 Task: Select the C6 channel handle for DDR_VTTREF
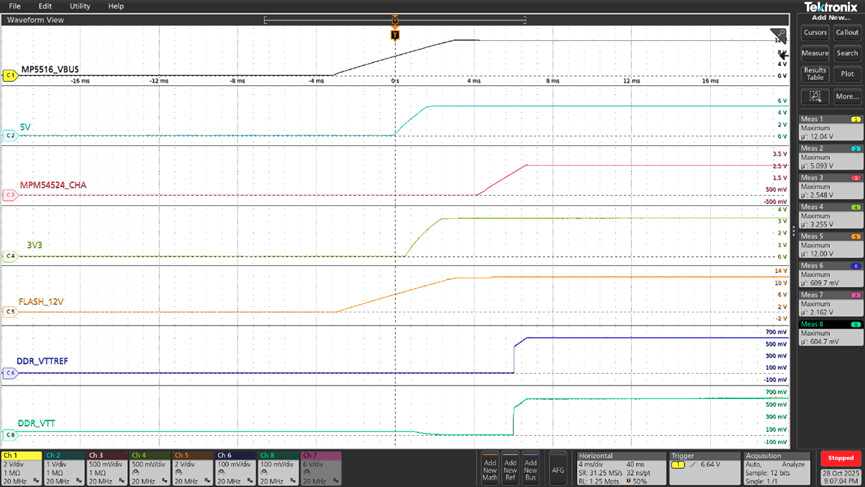[x=10, y=373]
